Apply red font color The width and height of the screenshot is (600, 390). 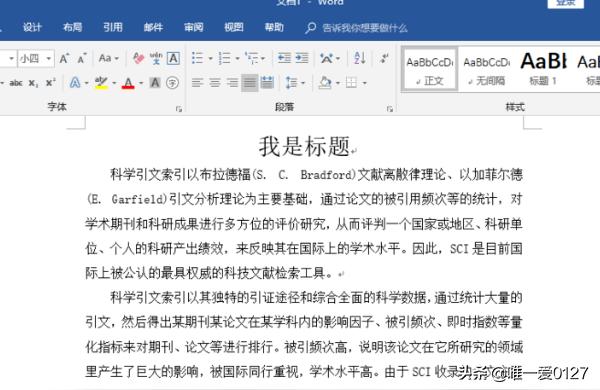point(128,83)
